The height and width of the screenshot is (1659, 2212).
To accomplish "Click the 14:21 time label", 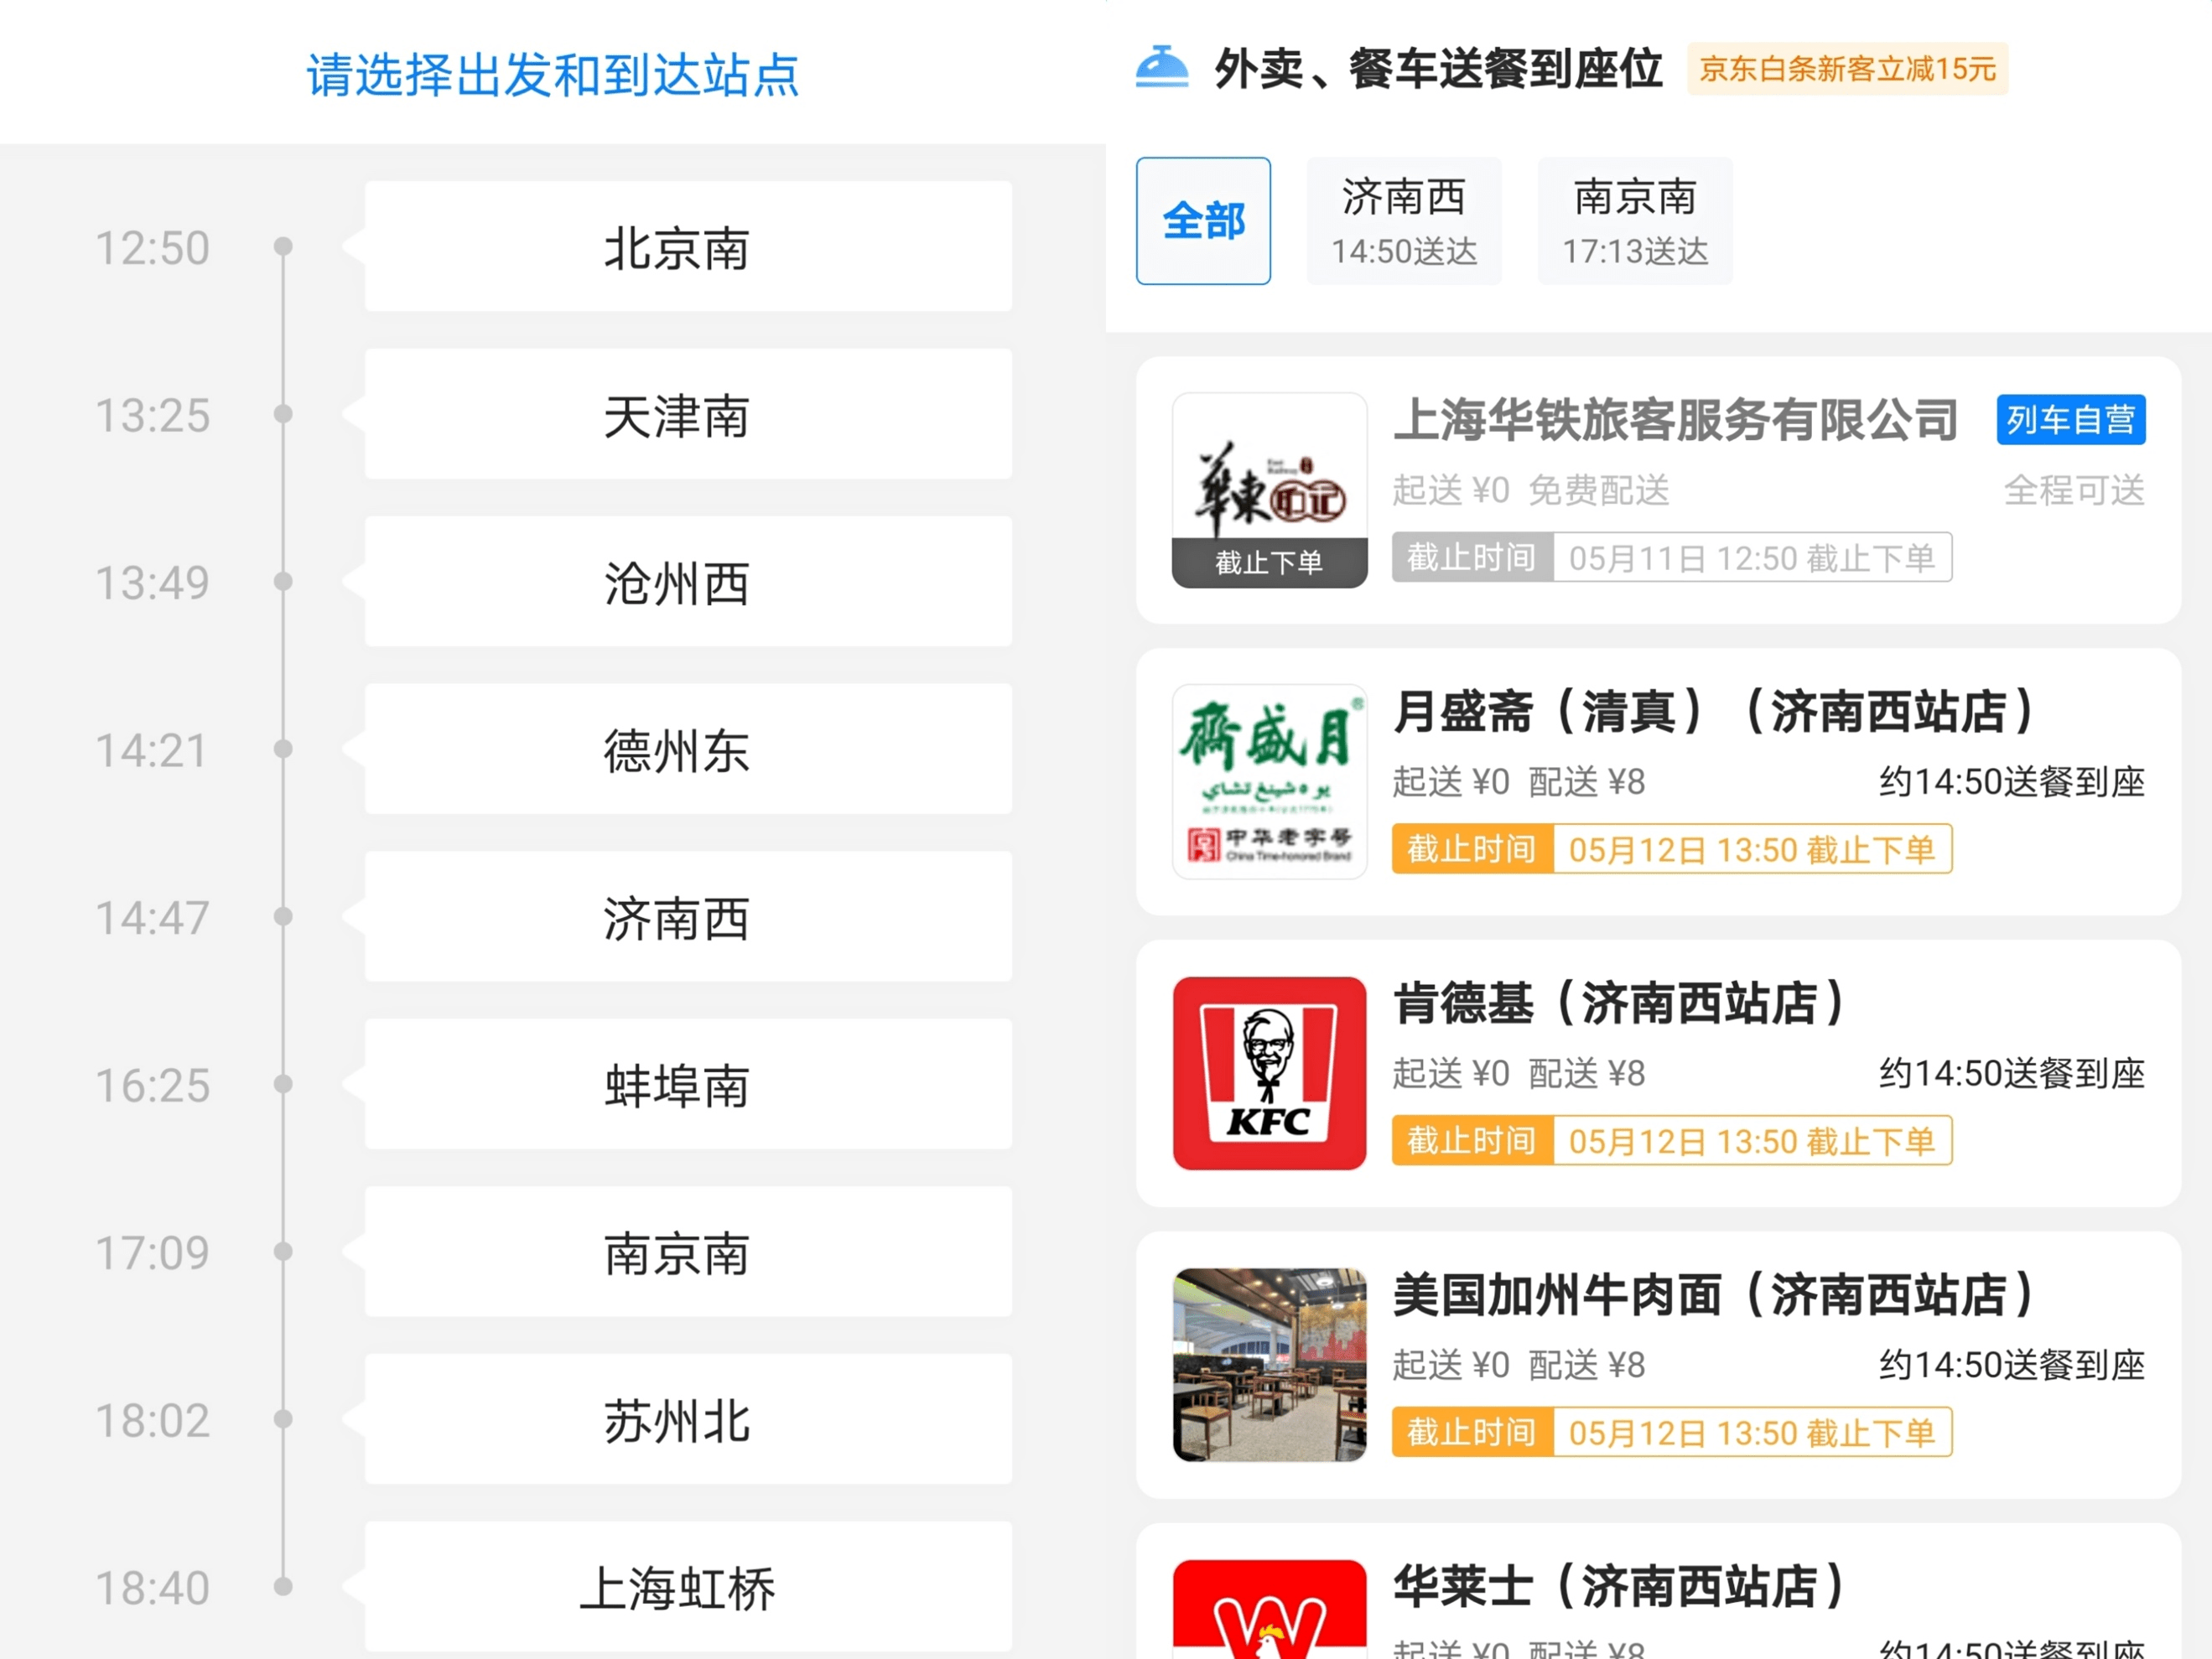I will 152,751.
